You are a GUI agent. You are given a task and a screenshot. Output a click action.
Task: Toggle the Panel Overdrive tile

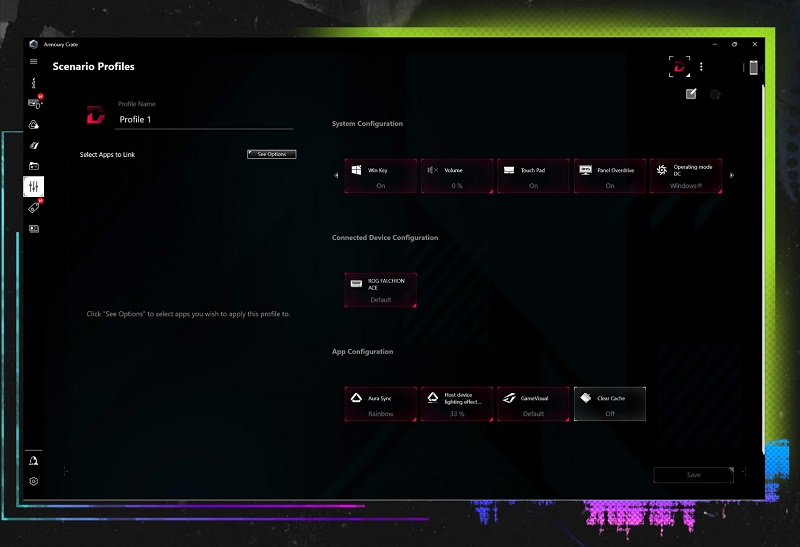(610, 176)
